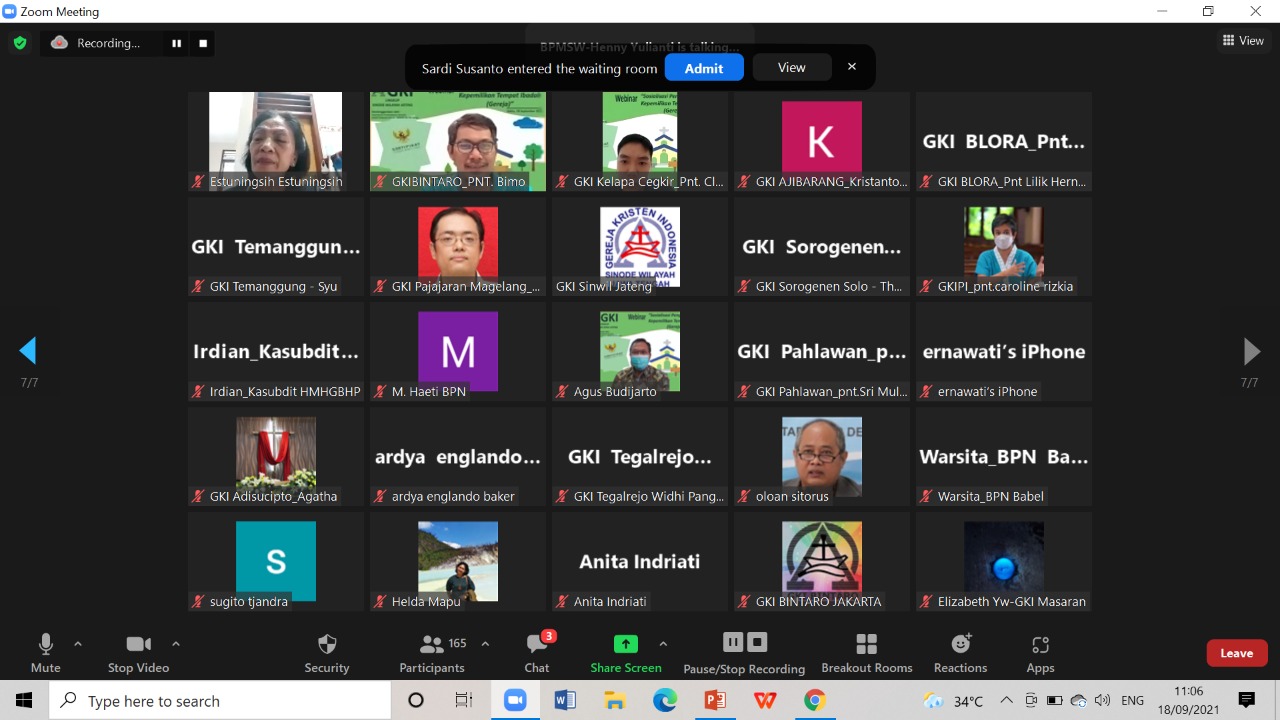
Task: Click the red Leave button
Action: 1236,653
